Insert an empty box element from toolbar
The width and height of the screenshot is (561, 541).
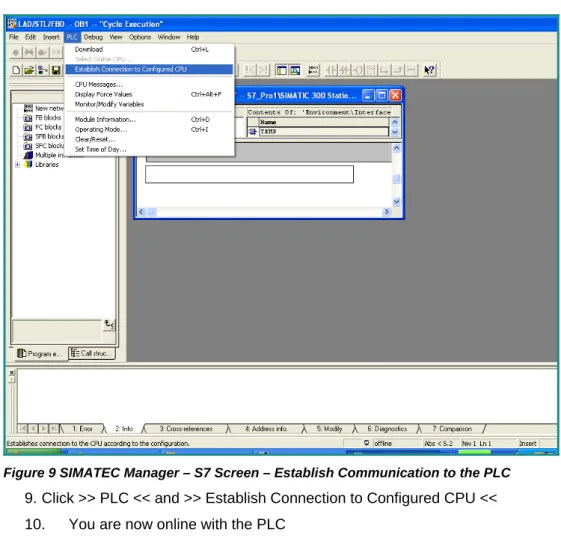[x=371, y=70]
